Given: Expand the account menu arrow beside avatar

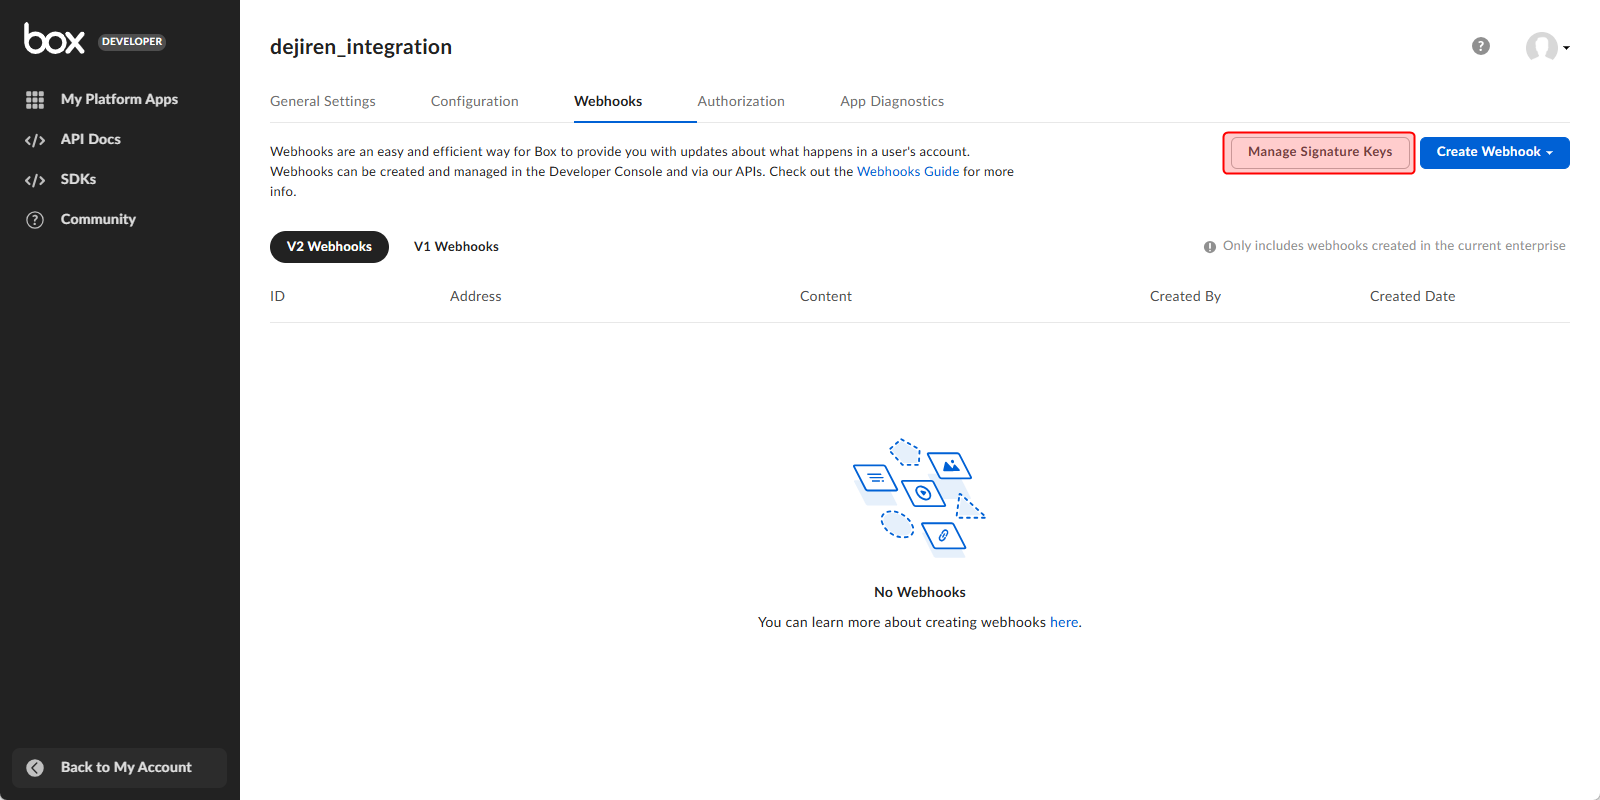Looking at the screenshot, I should pyautogui.click(x=1566, y=48).
